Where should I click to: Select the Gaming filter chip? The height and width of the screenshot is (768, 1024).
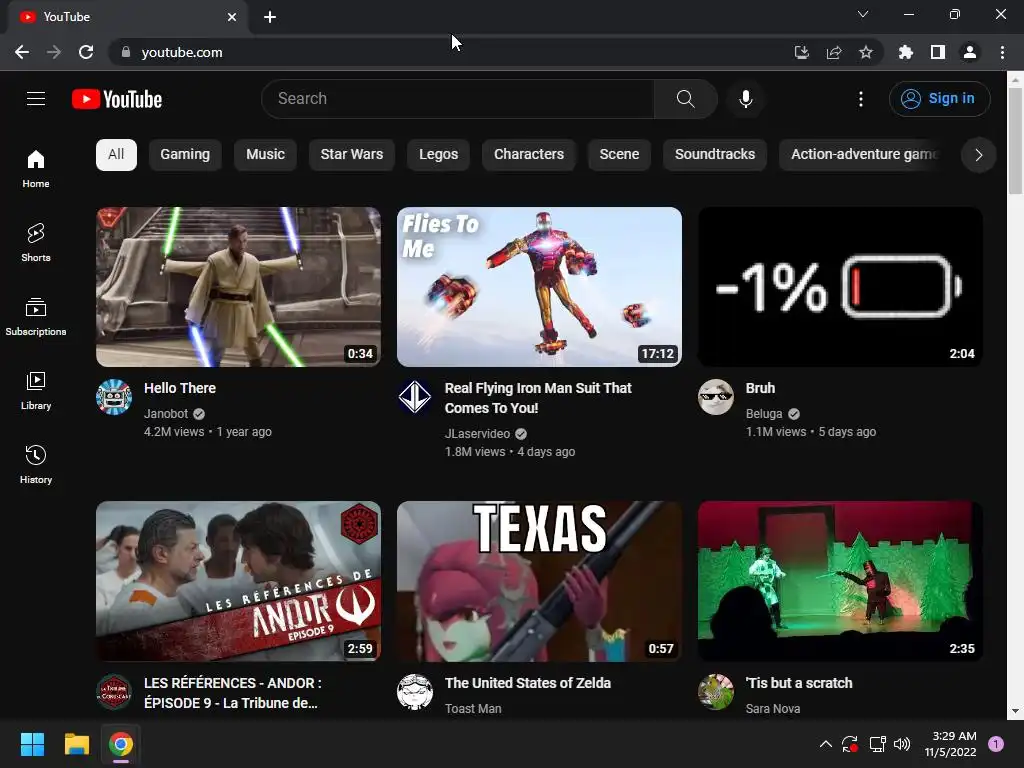point(185,155)
